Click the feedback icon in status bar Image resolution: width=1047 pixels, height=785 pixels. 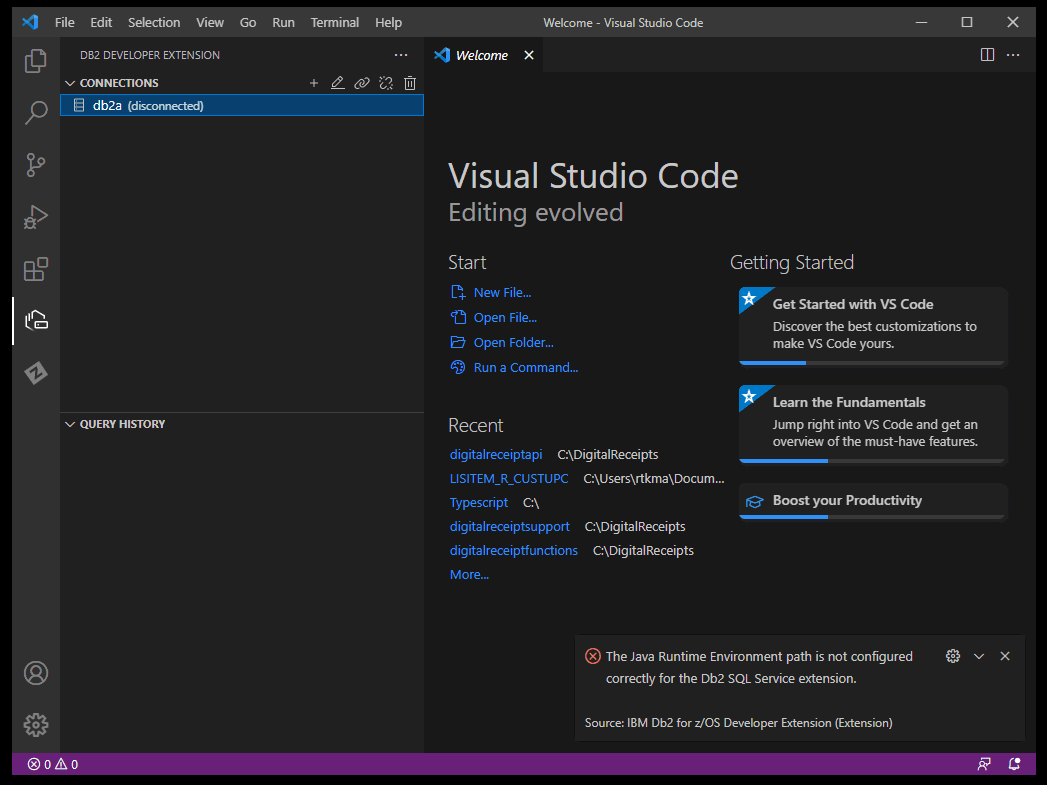point(984,764)
